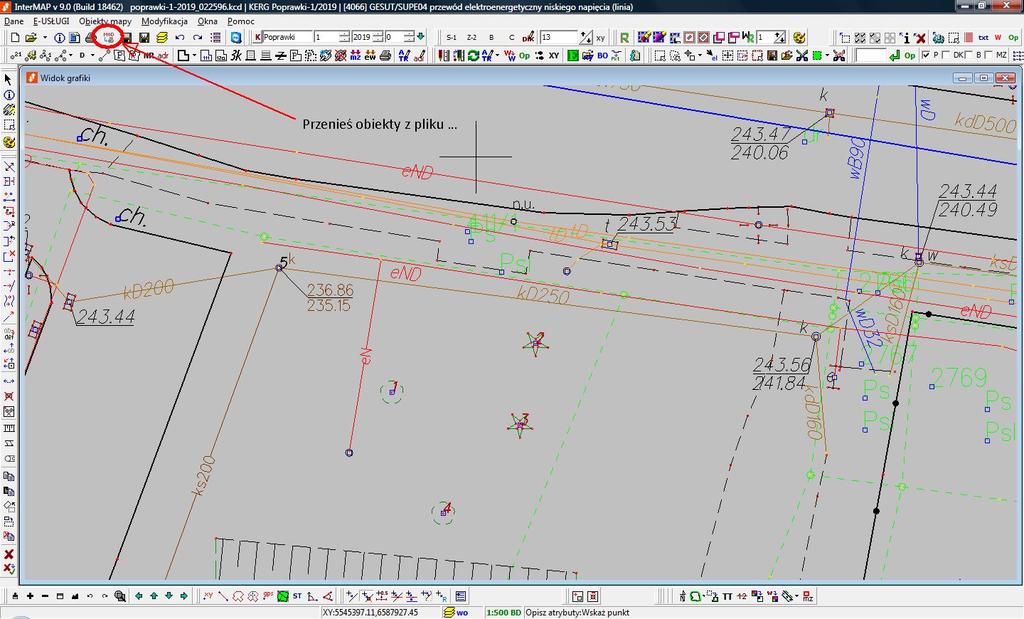
Task: Expand the page shape dropdown arrow
Action: 194,56
